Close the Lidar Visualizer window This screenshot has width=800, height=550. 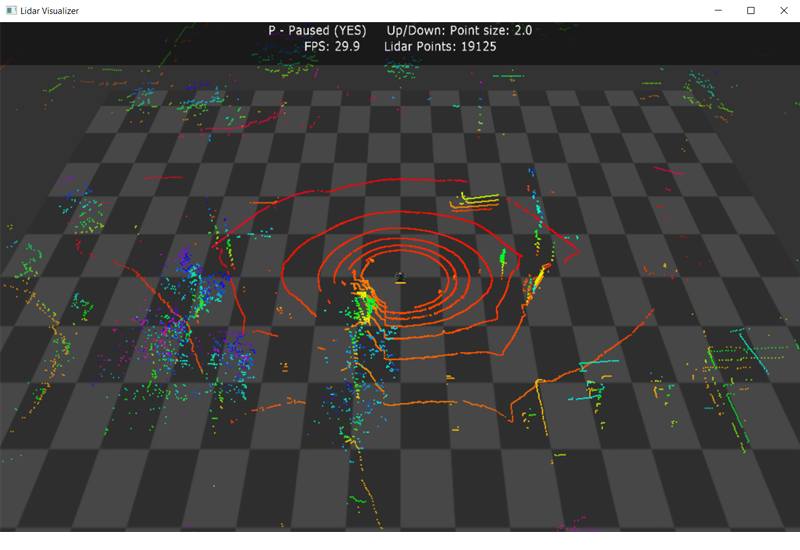(x=784, y=10)
